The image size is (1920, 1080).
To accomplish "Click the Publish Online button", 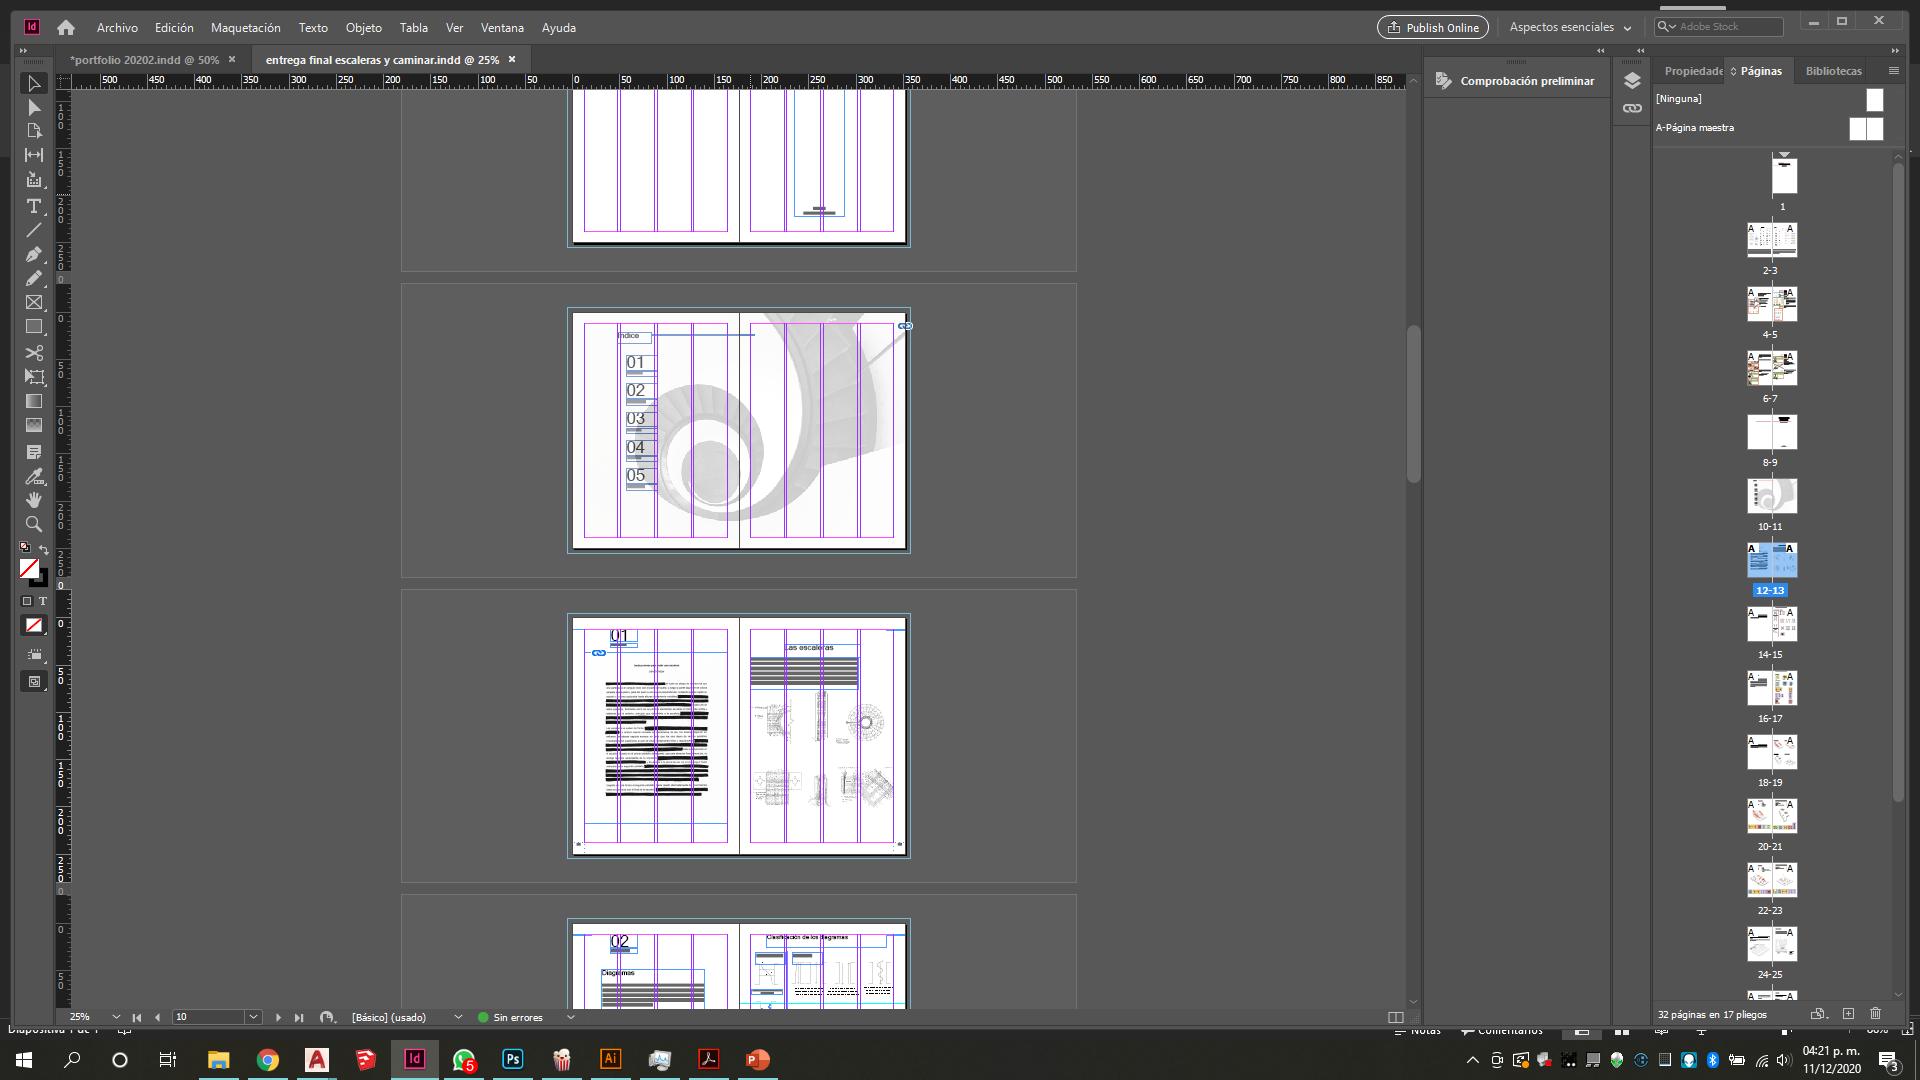I will (1432, 27).
